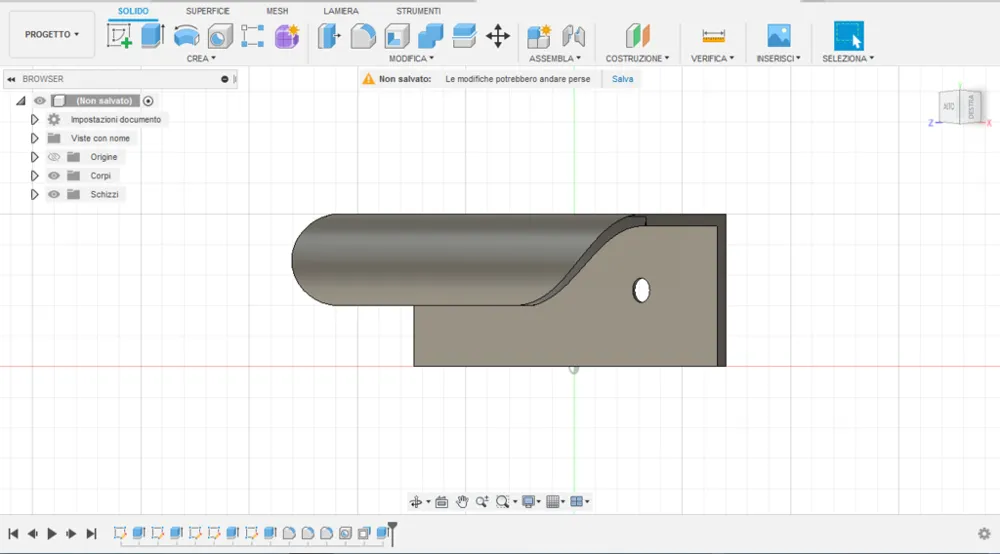Click the Salva link in warning bar
1000x554 pixels.
point(622,79)
